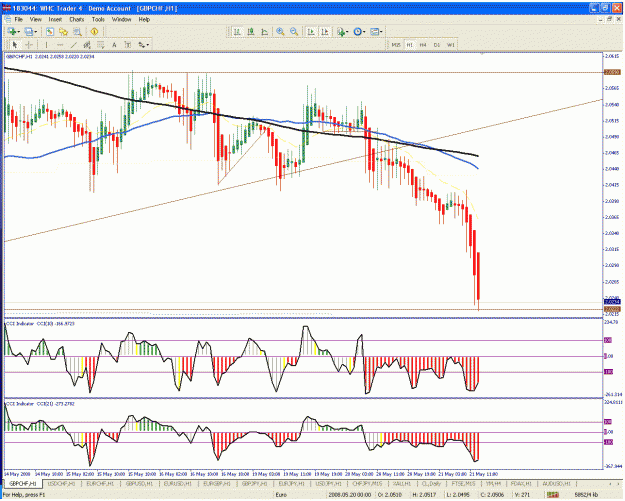Select the Text tool
This screenshot has height=501, width=625.
pos(114,45)
